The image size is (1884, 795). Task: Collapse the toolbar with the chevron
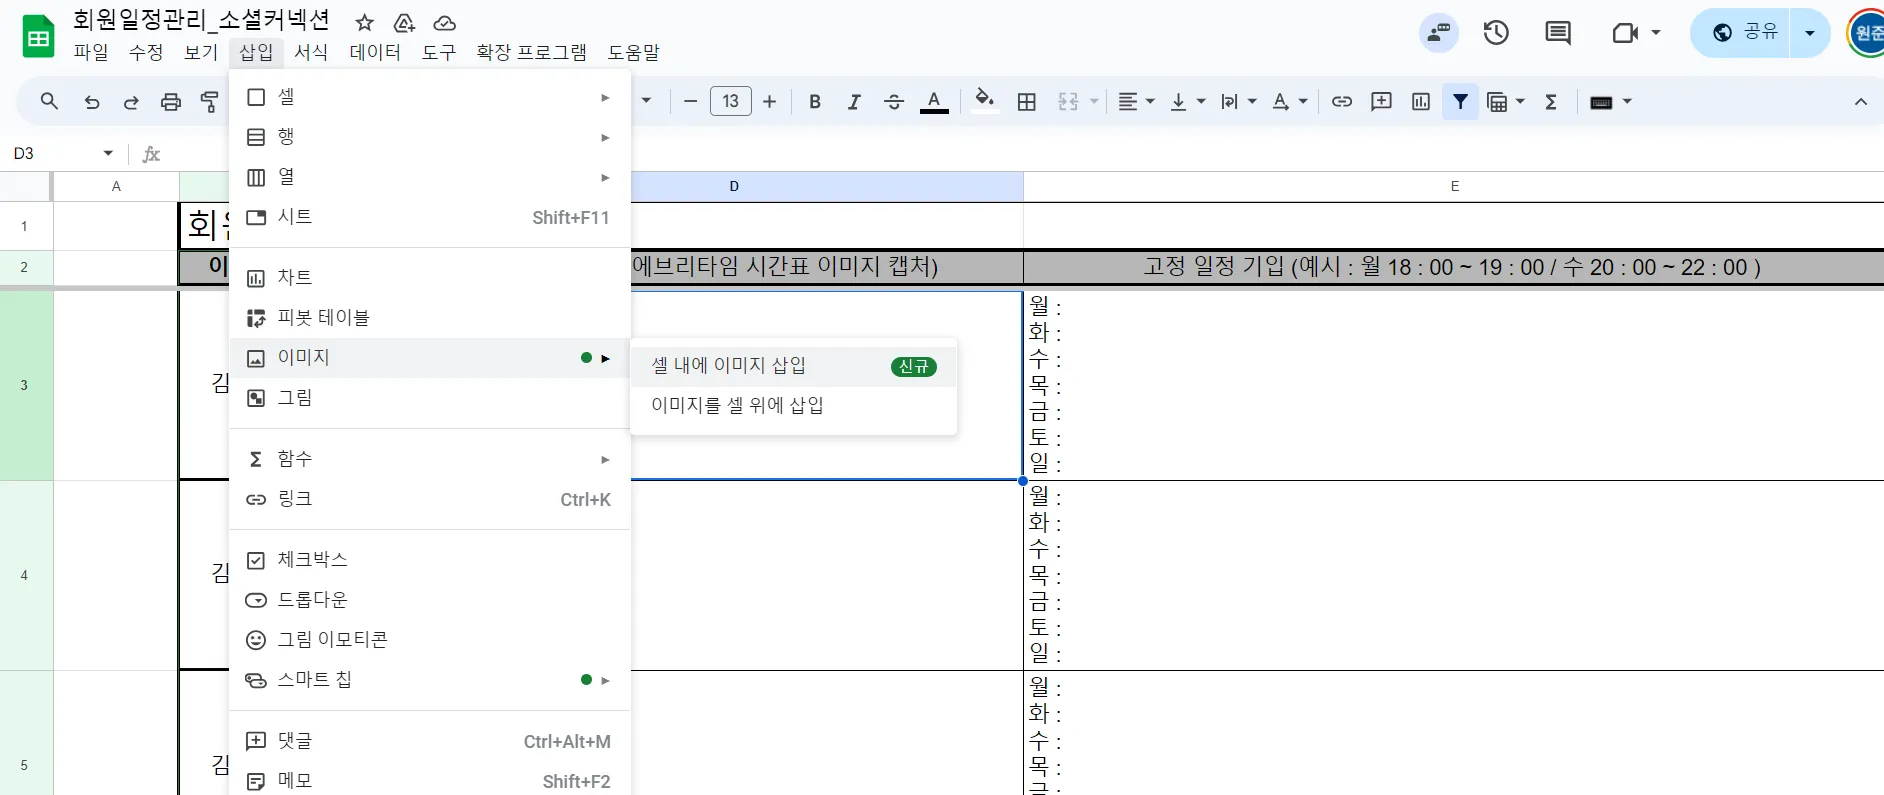[x=1861, y=101]
